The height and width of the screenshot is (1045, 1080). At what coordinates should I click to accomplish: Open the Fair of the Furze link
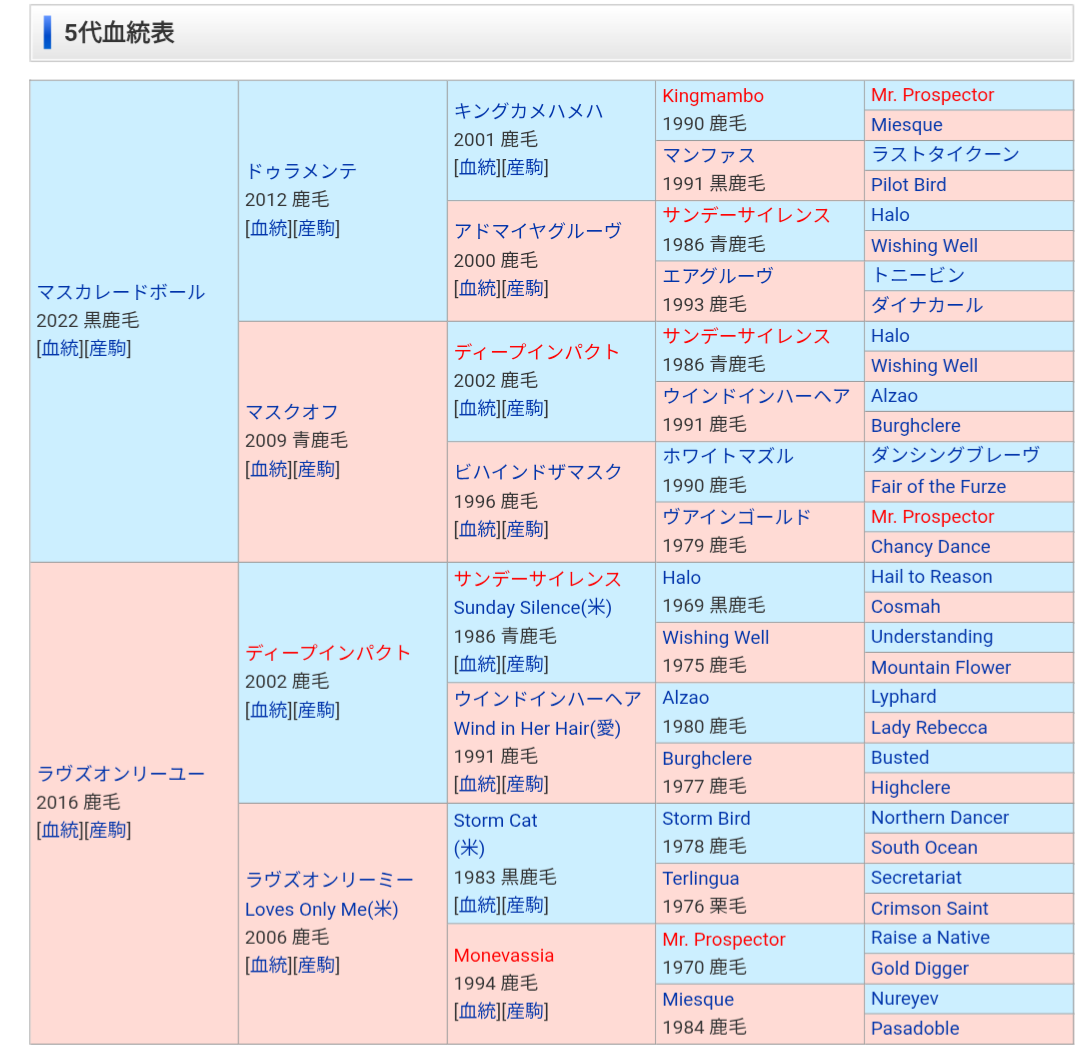938,486
